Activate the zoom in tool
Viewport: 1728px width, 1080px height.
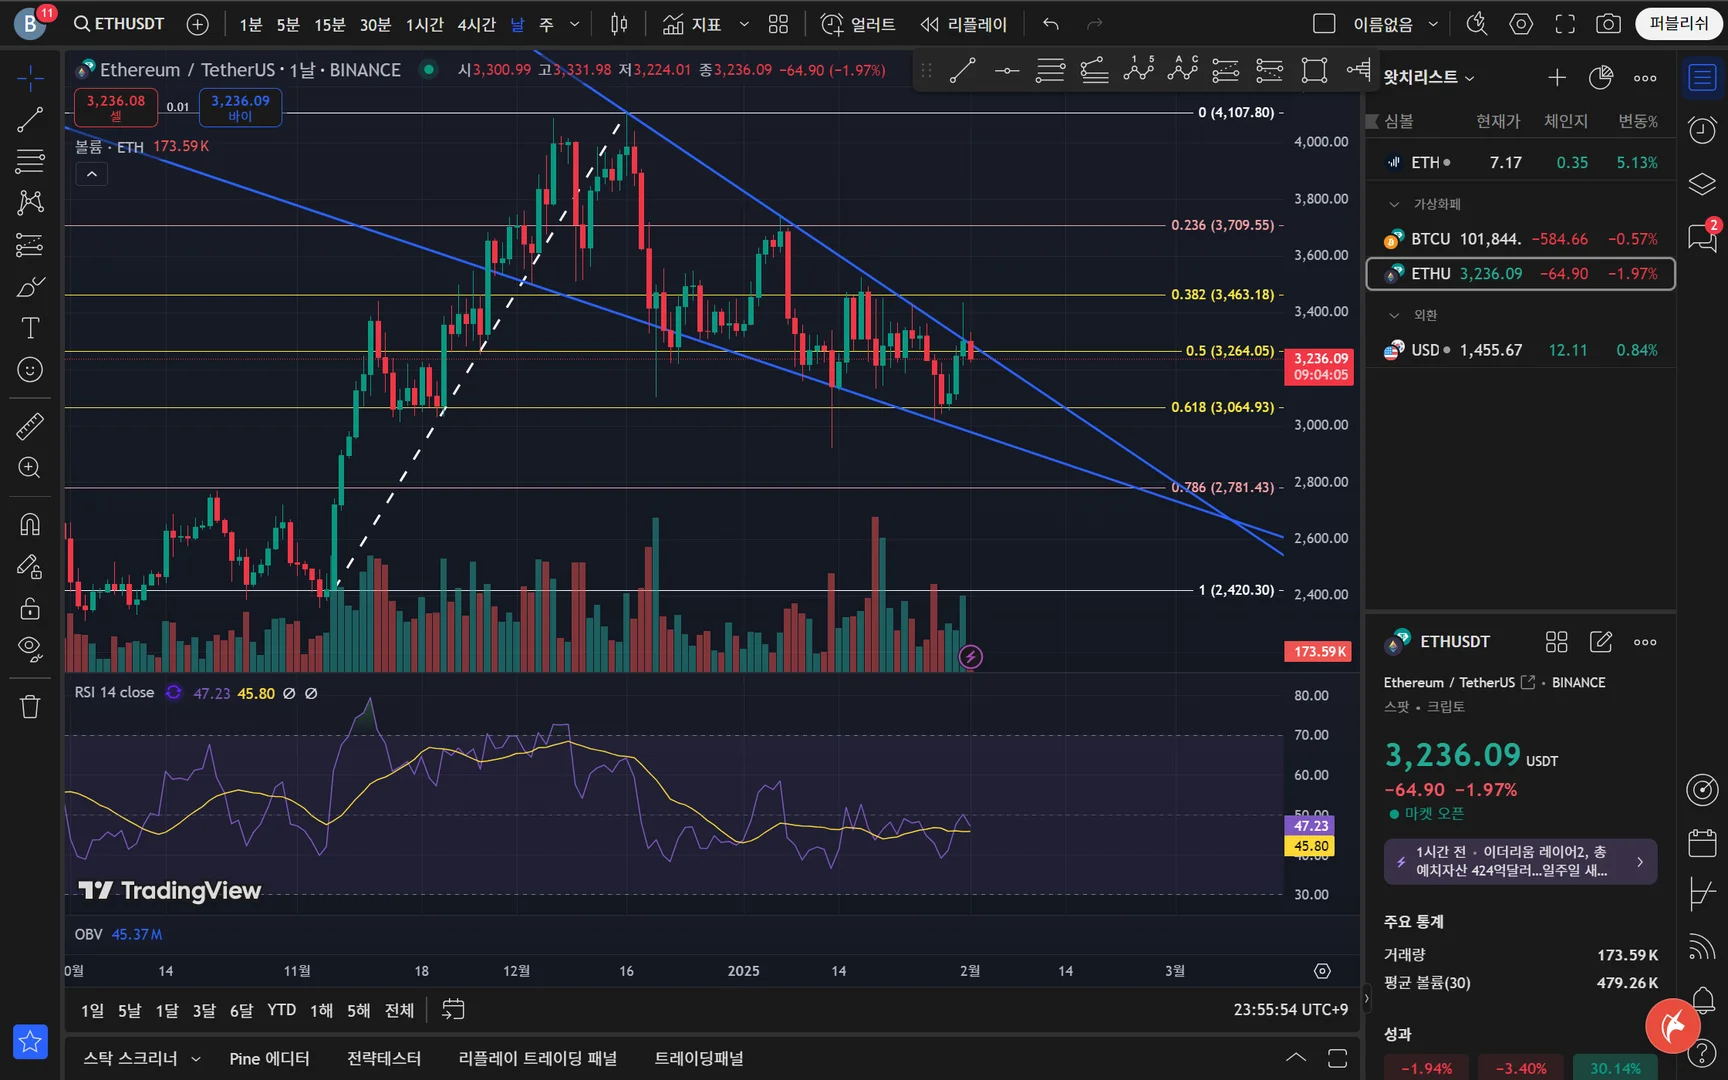tap(30, 468)
